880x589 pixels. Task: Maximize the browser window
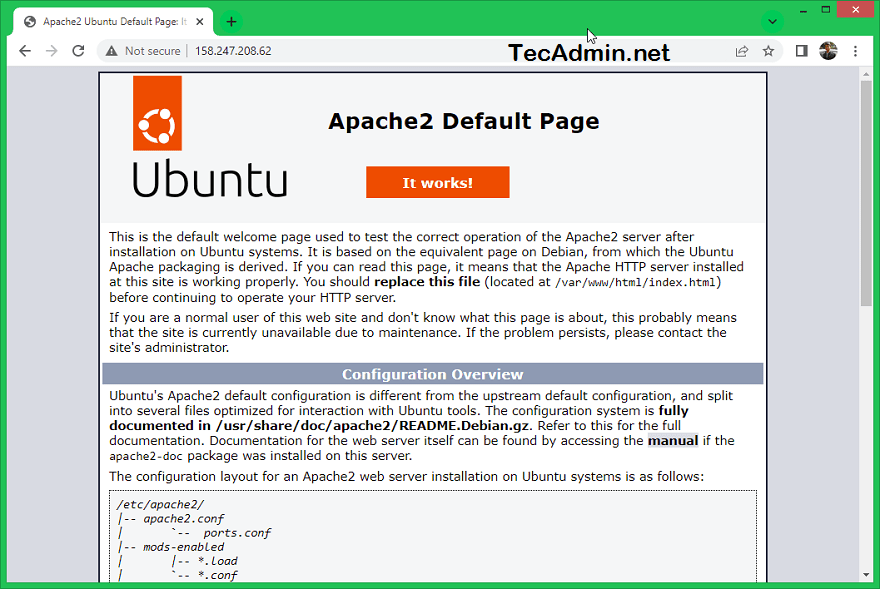tap(826, 10)
